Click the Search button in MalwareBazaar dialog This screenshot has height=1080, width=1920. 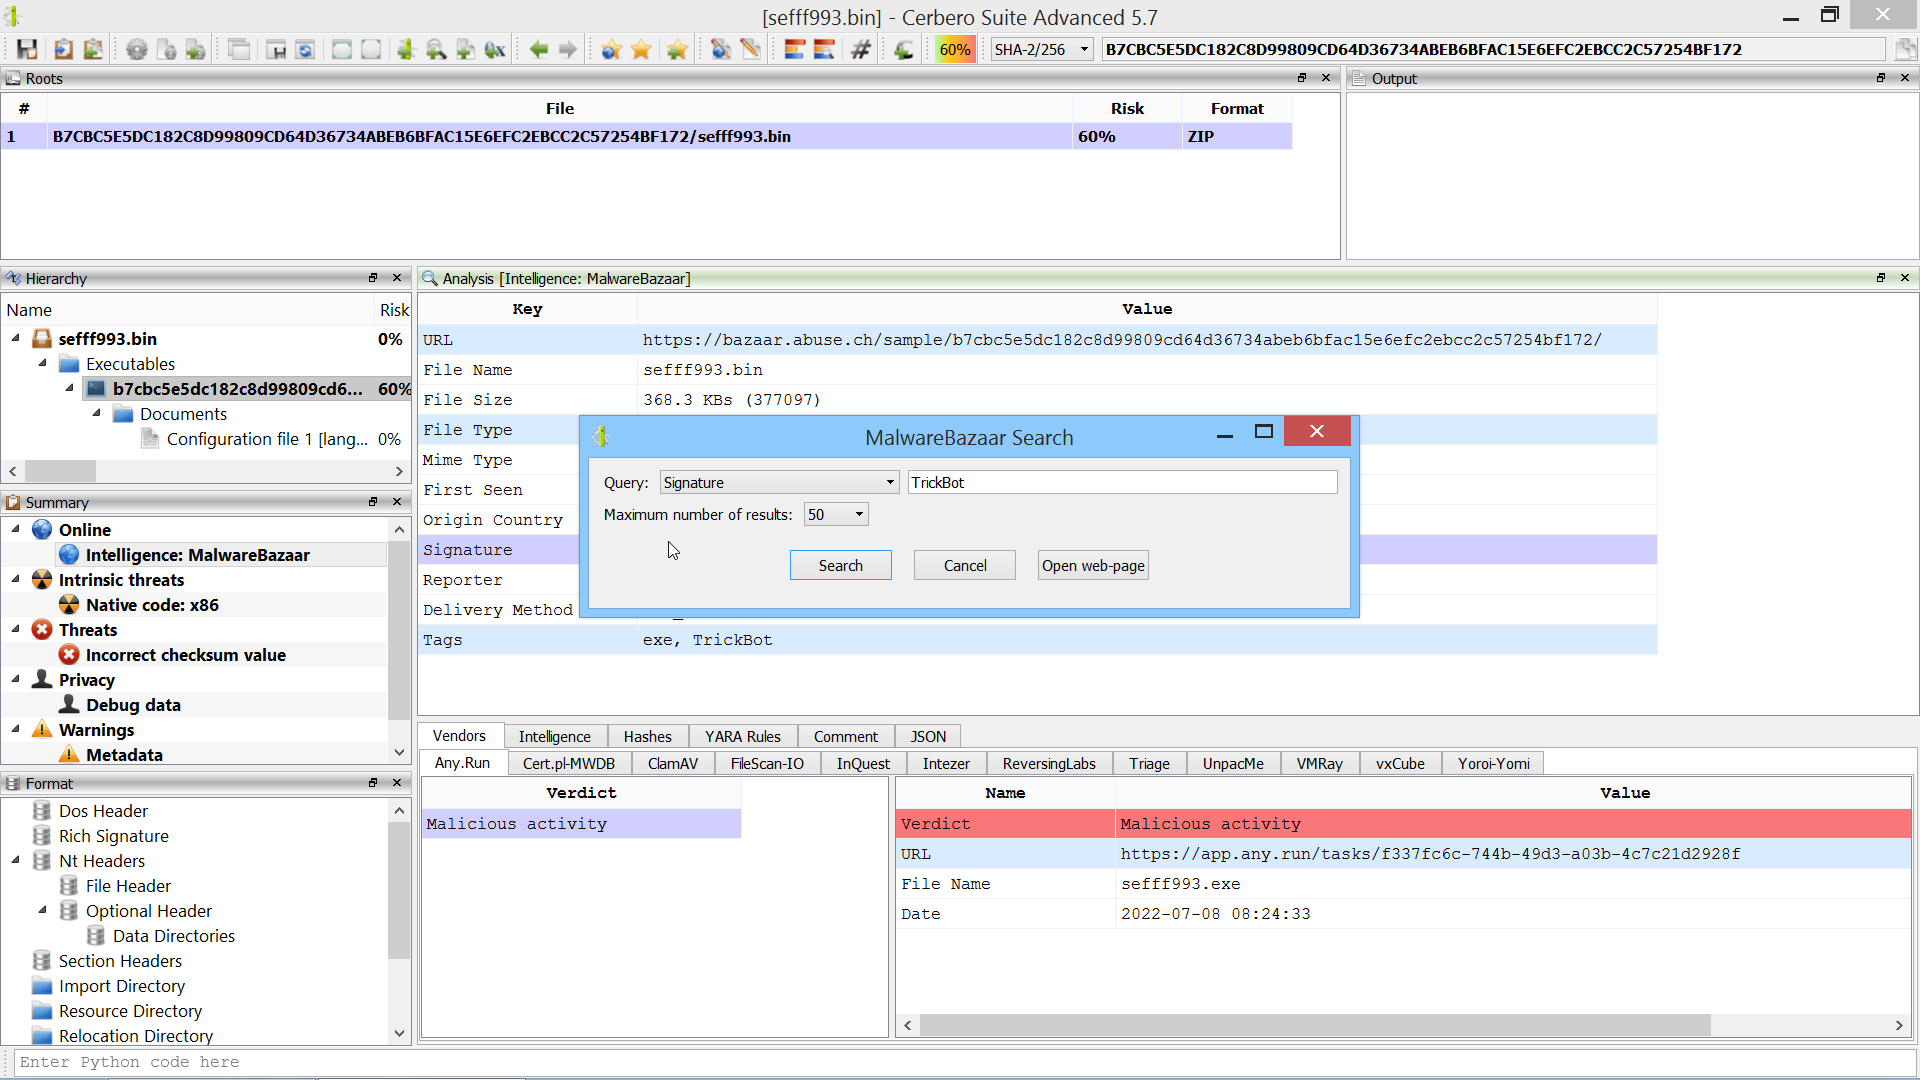coord(840,566)
